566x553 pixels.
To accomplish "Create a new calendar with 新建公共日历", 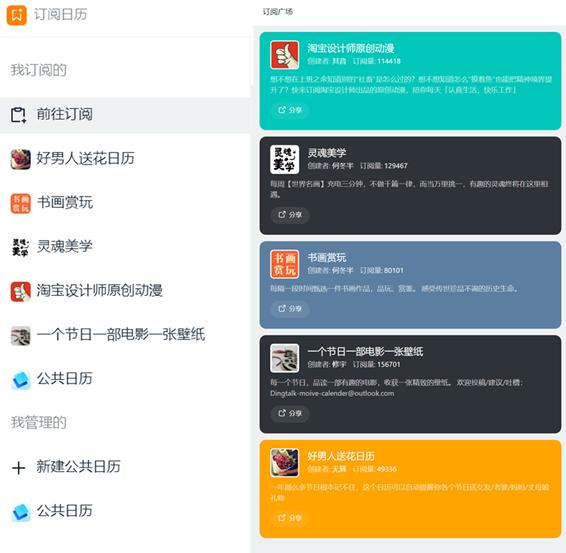I will (125, 467).
